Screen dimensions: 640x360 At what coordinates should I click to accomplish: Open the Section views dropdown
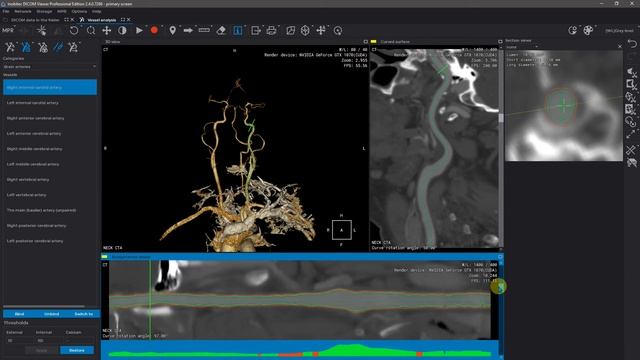coord(522,47)
